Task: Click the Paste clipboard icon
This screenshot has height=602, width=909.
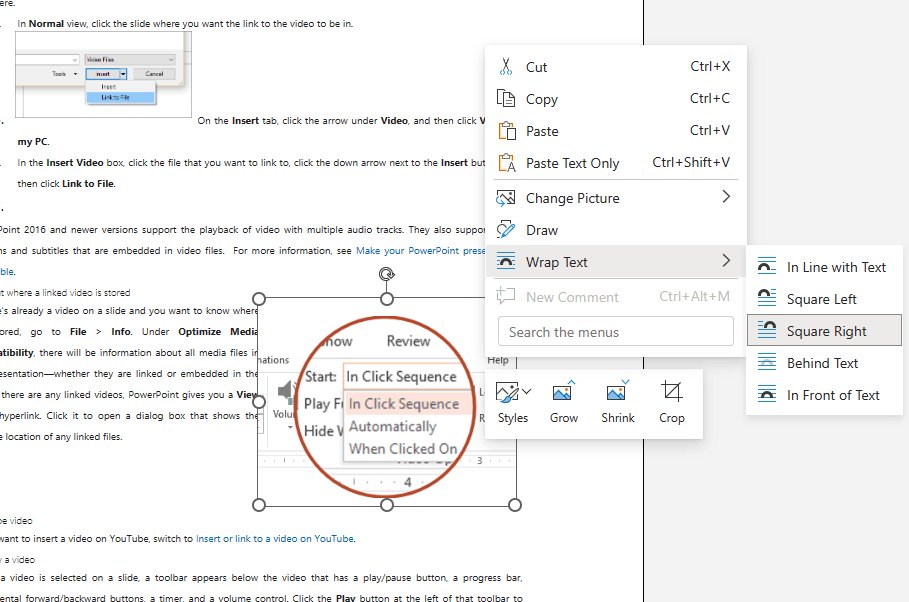Action: coord(507,130)
